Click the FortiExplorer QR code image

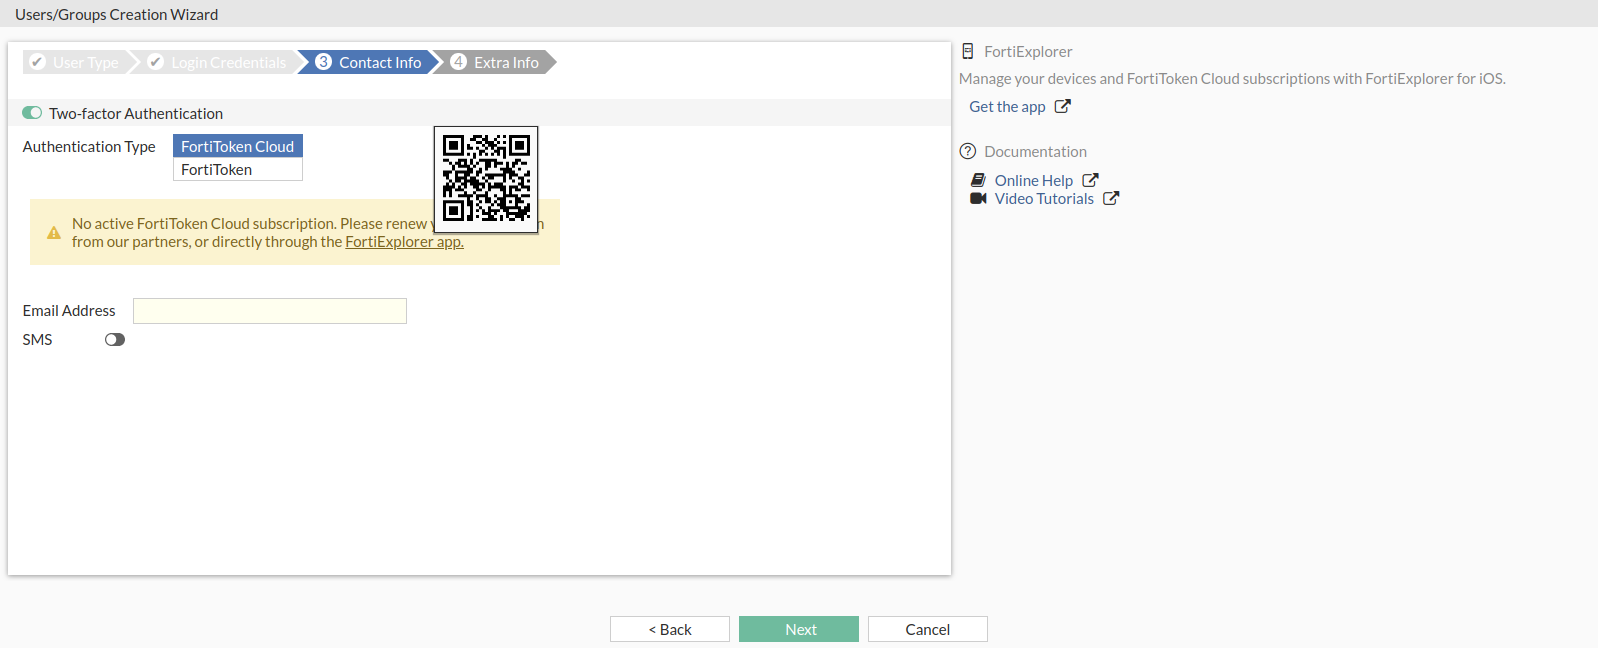pyautogui.click(x=486, y=179)
